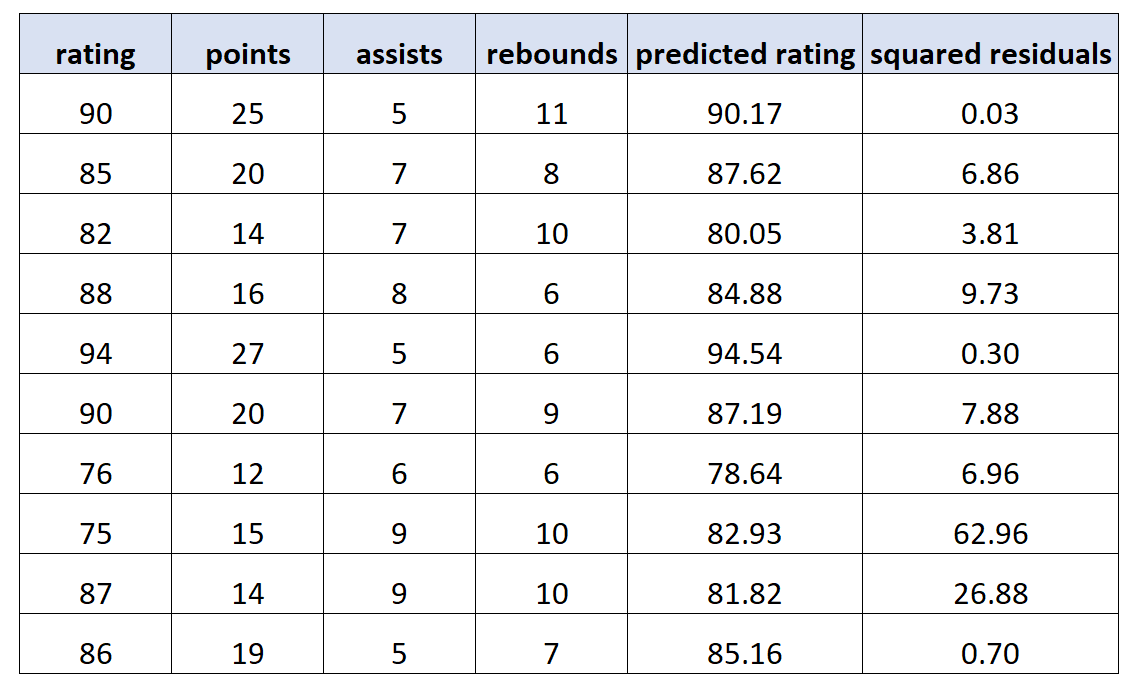Select the points cell with value 27
This screenshot has width=1140, height=686.
(x=248, y=354)
